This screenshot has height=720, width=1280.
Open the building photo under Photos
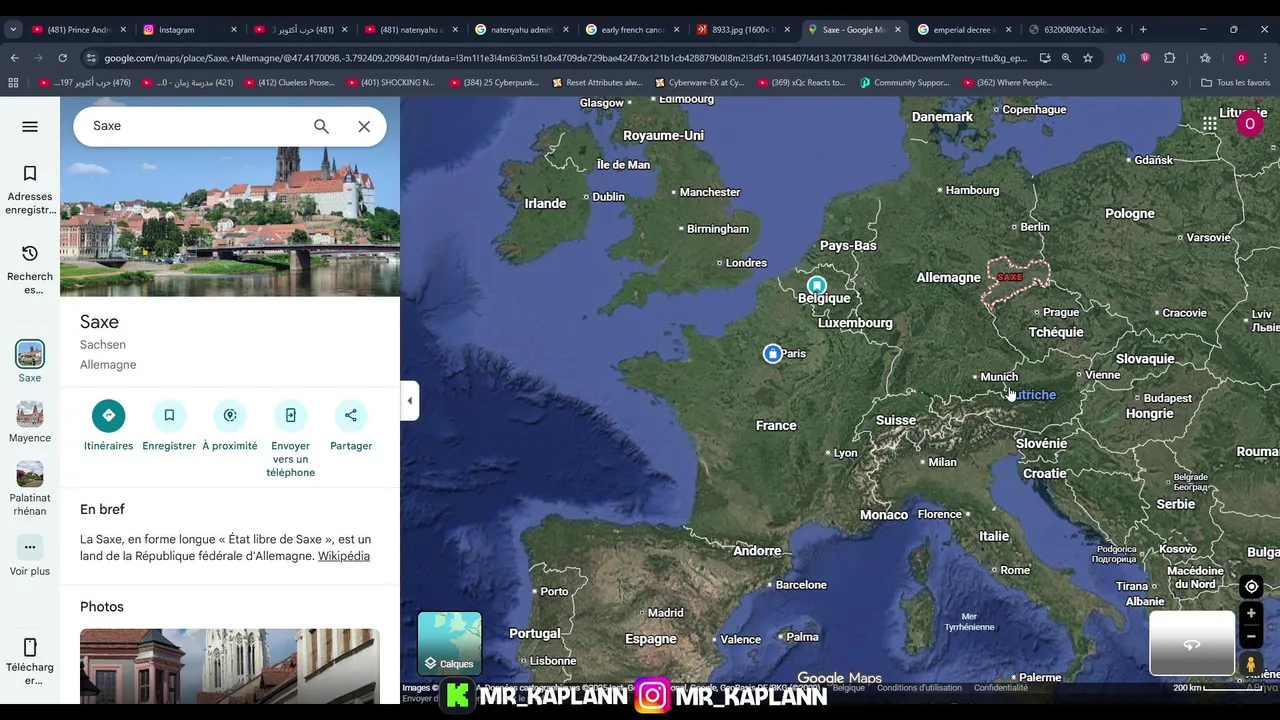coord(230,665)
